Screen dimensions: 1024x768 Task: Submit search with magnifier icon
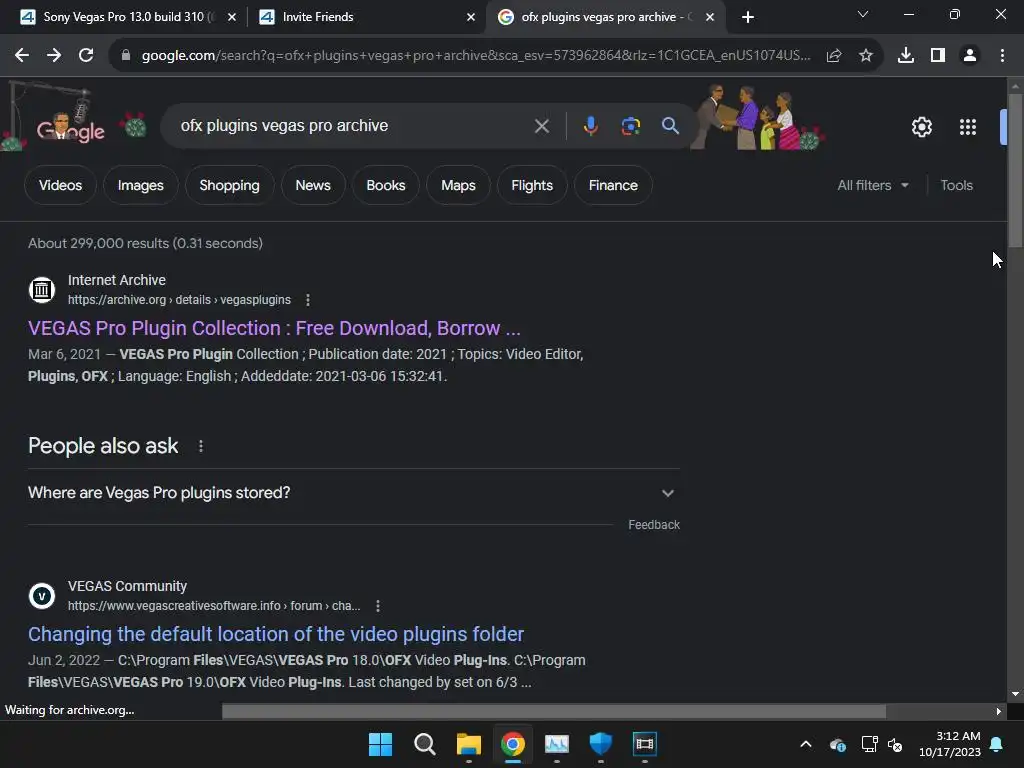(670, 125)
